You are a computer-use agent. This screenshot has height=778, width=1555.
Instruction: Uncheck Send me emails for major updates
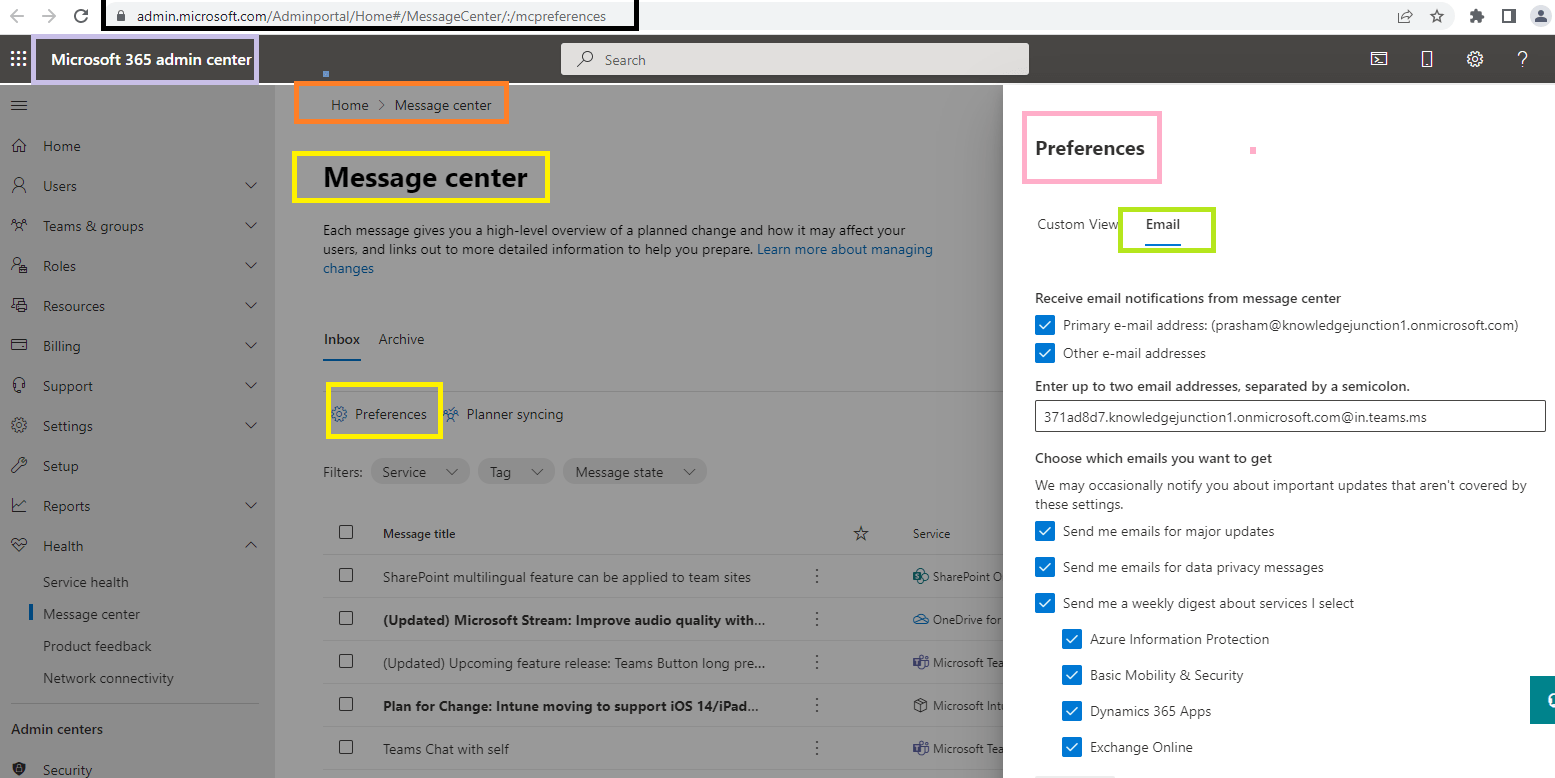tap(1045, 531)
